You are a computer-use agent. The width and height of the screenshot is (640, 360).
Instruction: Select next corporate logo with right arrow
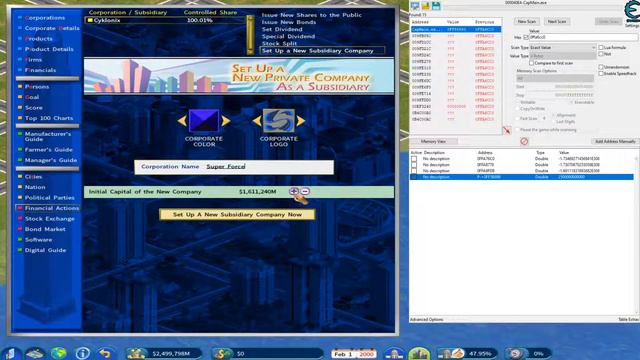(301, 120)
